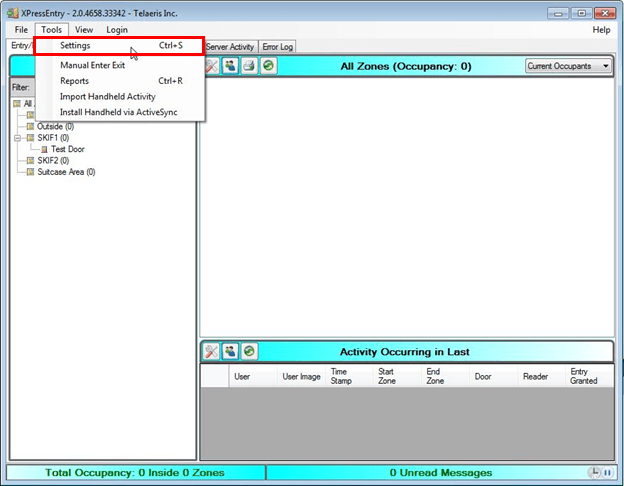Image resolution: width=624 pixels, height=486 pixels.
Task: Click the pause icon in status bar
Action: 607,472
